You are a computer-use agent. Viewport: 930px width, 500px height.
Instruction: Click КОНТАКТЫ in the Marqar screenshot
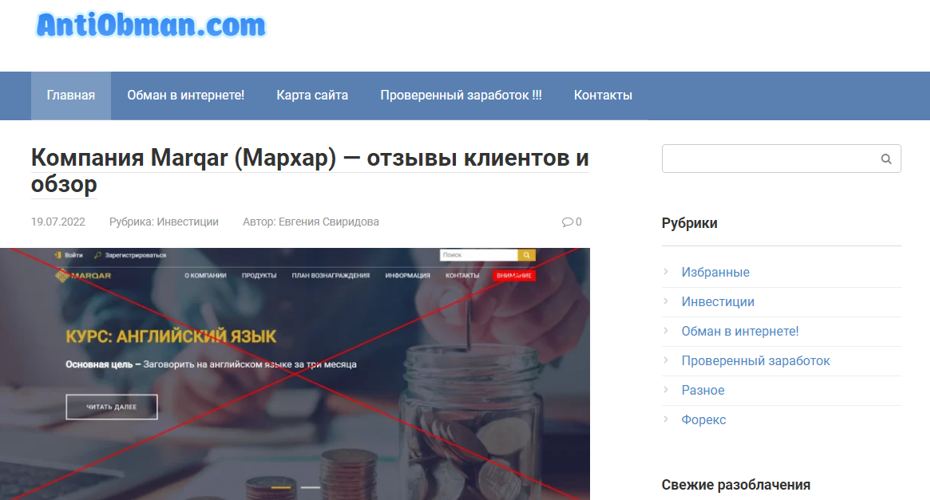tap(462, 275)
